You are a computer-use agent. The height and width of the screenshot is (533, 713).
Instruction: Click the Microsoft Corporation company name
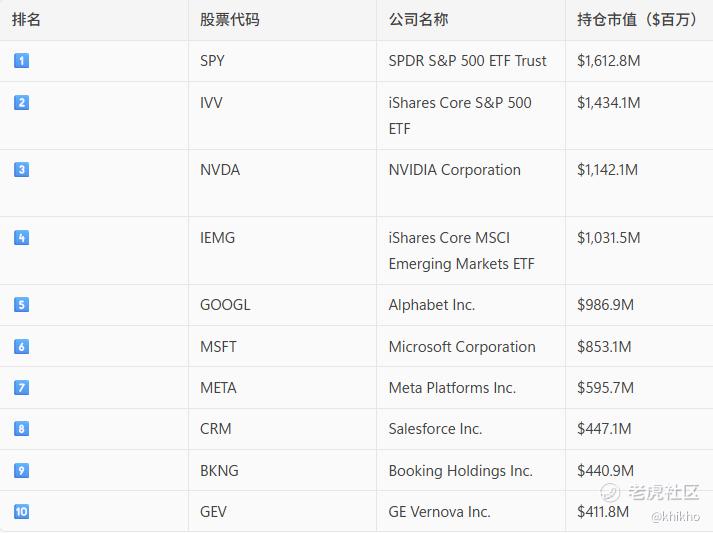pyautogui.click(x=462, y=347)
